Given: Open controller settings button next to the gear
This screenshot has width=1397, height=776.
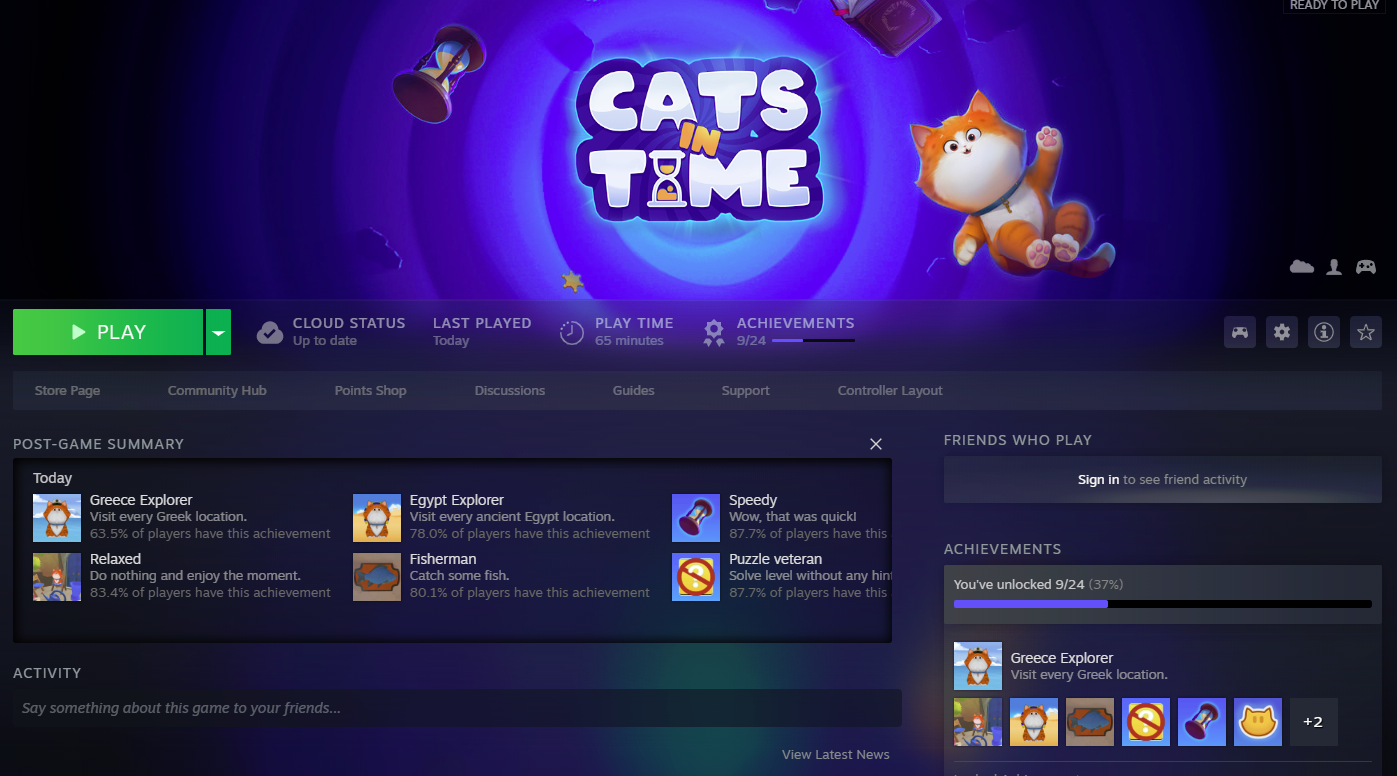Looking at the screenshot, I should (1240, 332).
